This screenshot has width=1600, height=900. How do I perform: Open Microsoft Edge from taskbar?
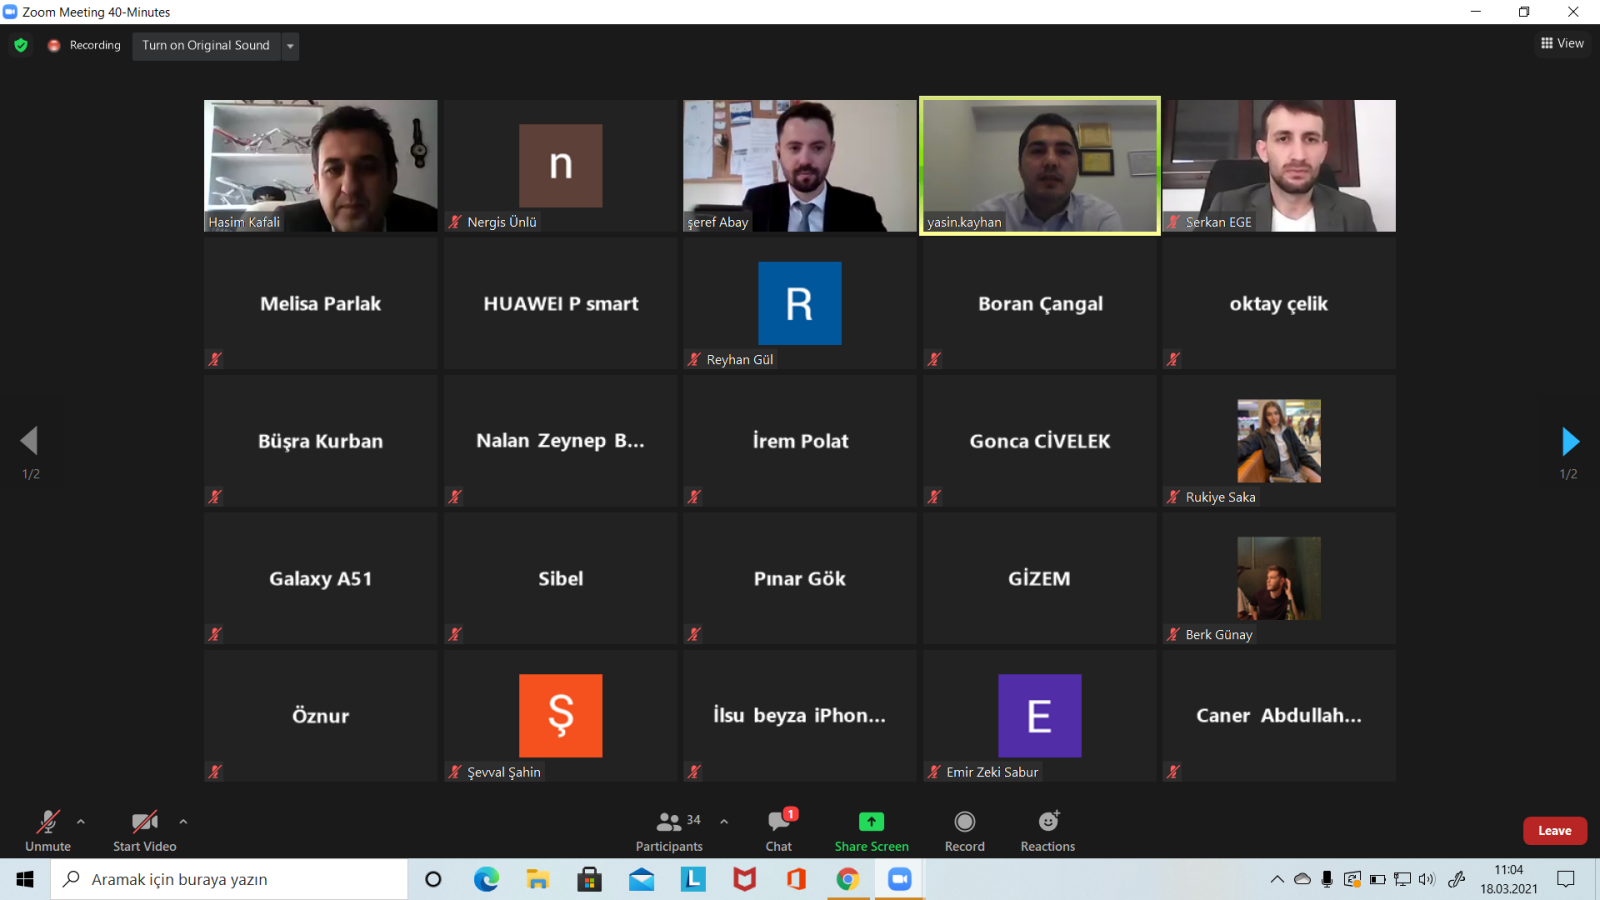[x=486, y=879]
